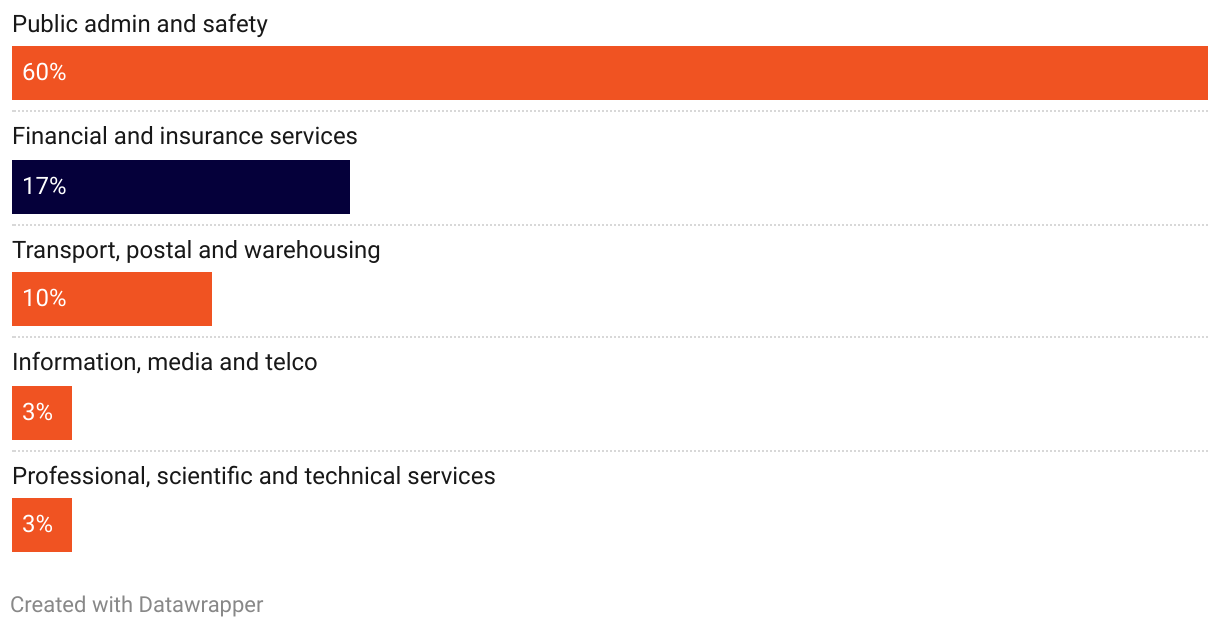Click 'Transport, postal and warehousing' label
The height and width of the screenshot is (628, 1220).
click(196, 249)
